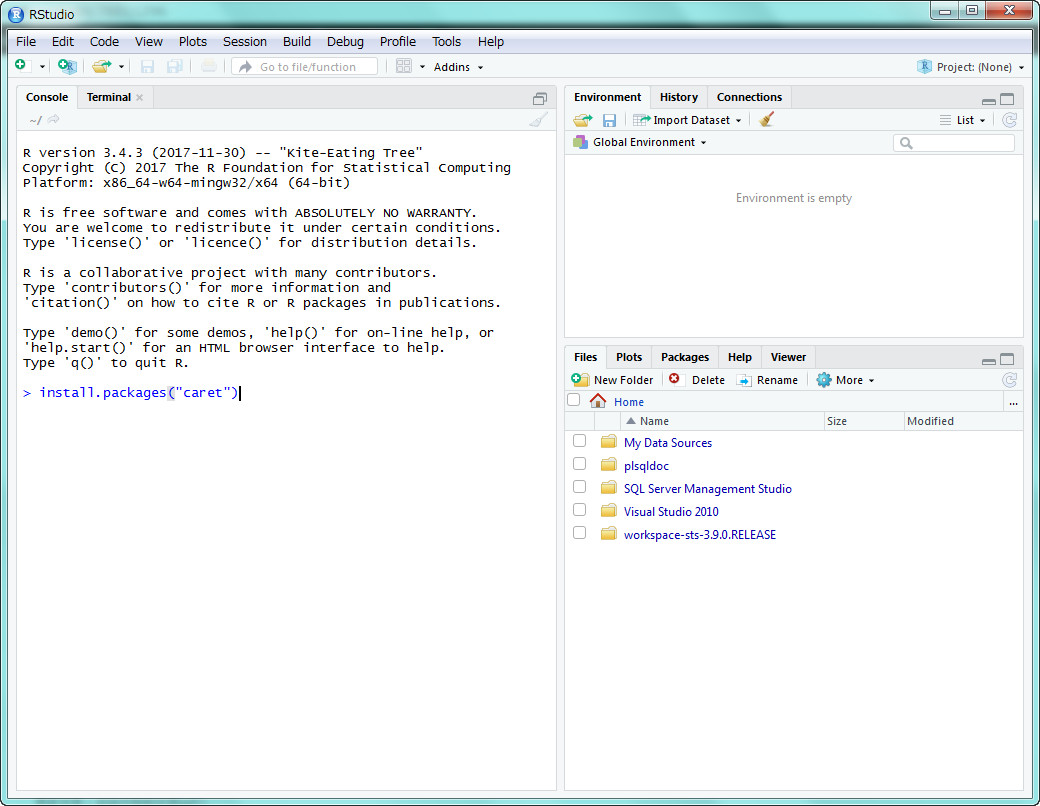Open the Session menu
Image resolution: width=1040 pixels, height=806 pixels.
tap(245, 42)
